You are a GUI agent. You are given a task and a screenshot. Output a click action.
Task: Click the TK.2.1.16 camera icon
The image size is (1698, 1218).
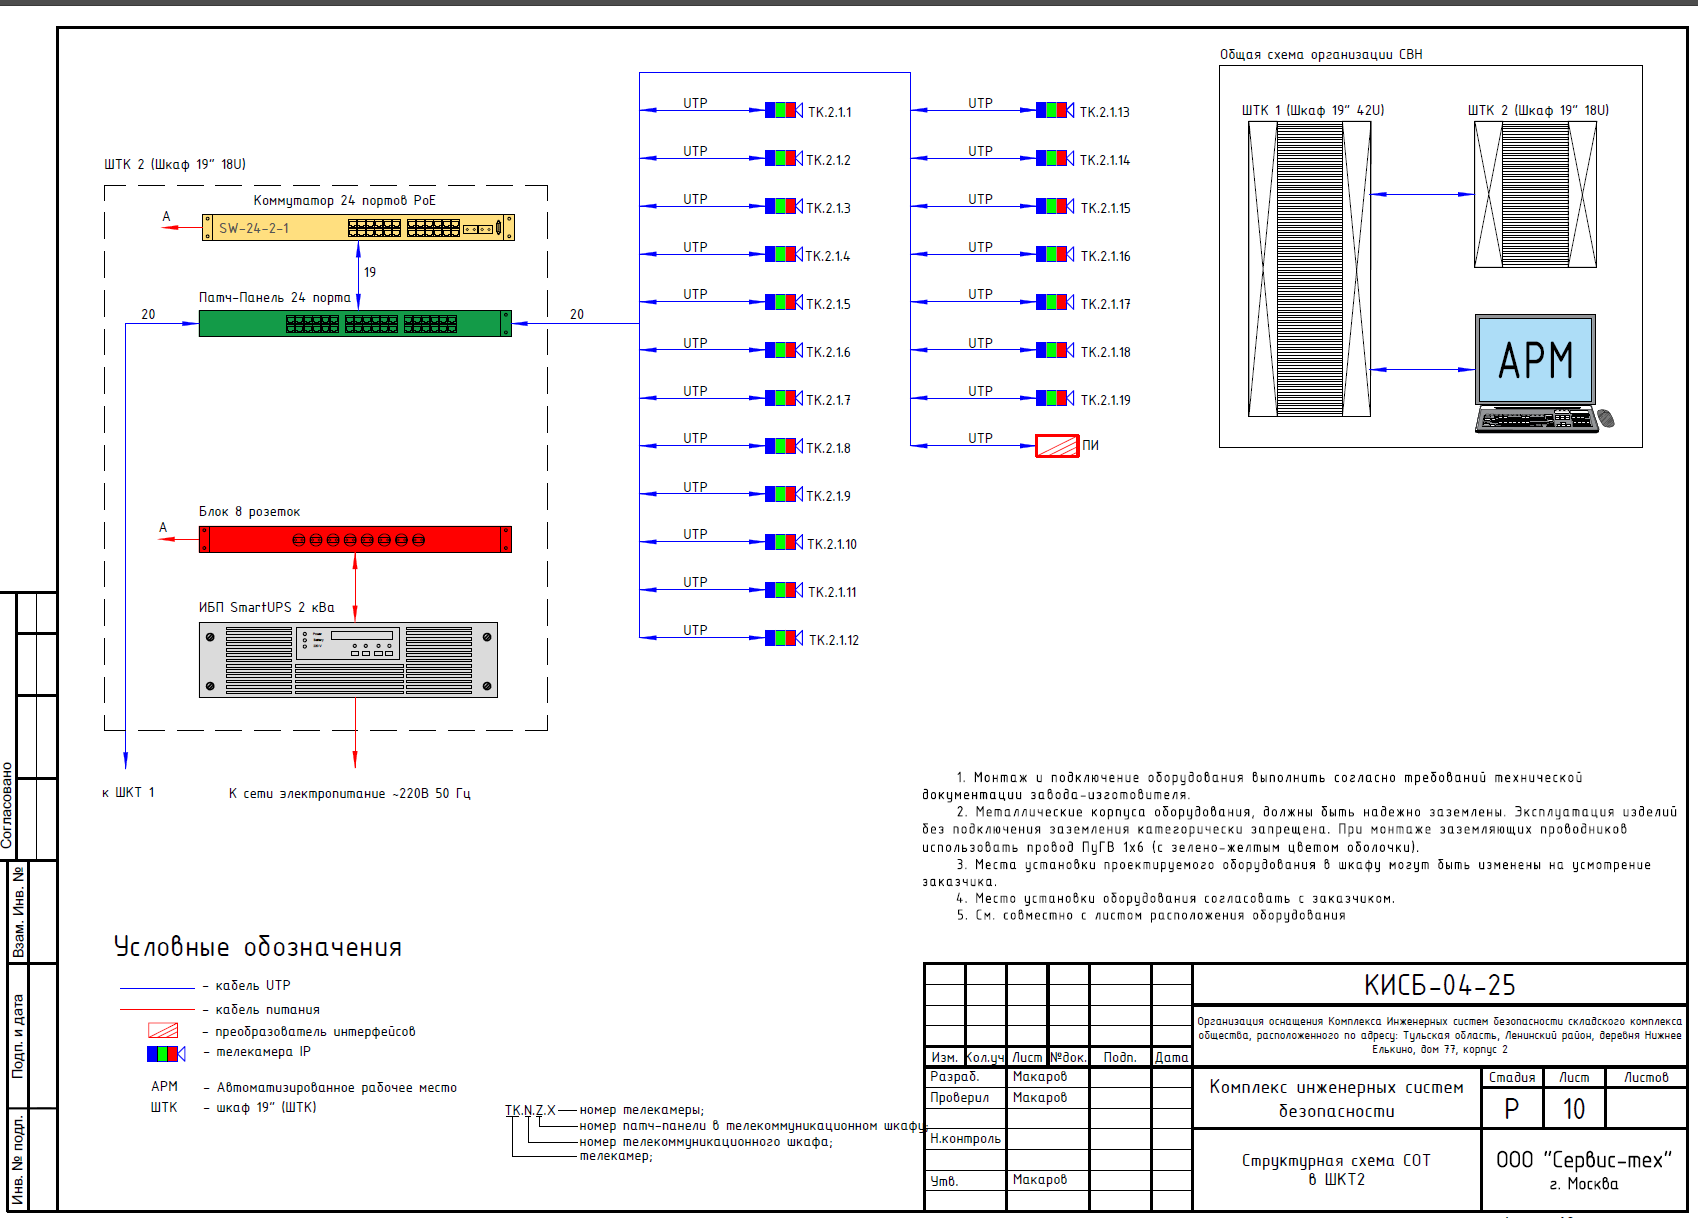coord(1055,254)
